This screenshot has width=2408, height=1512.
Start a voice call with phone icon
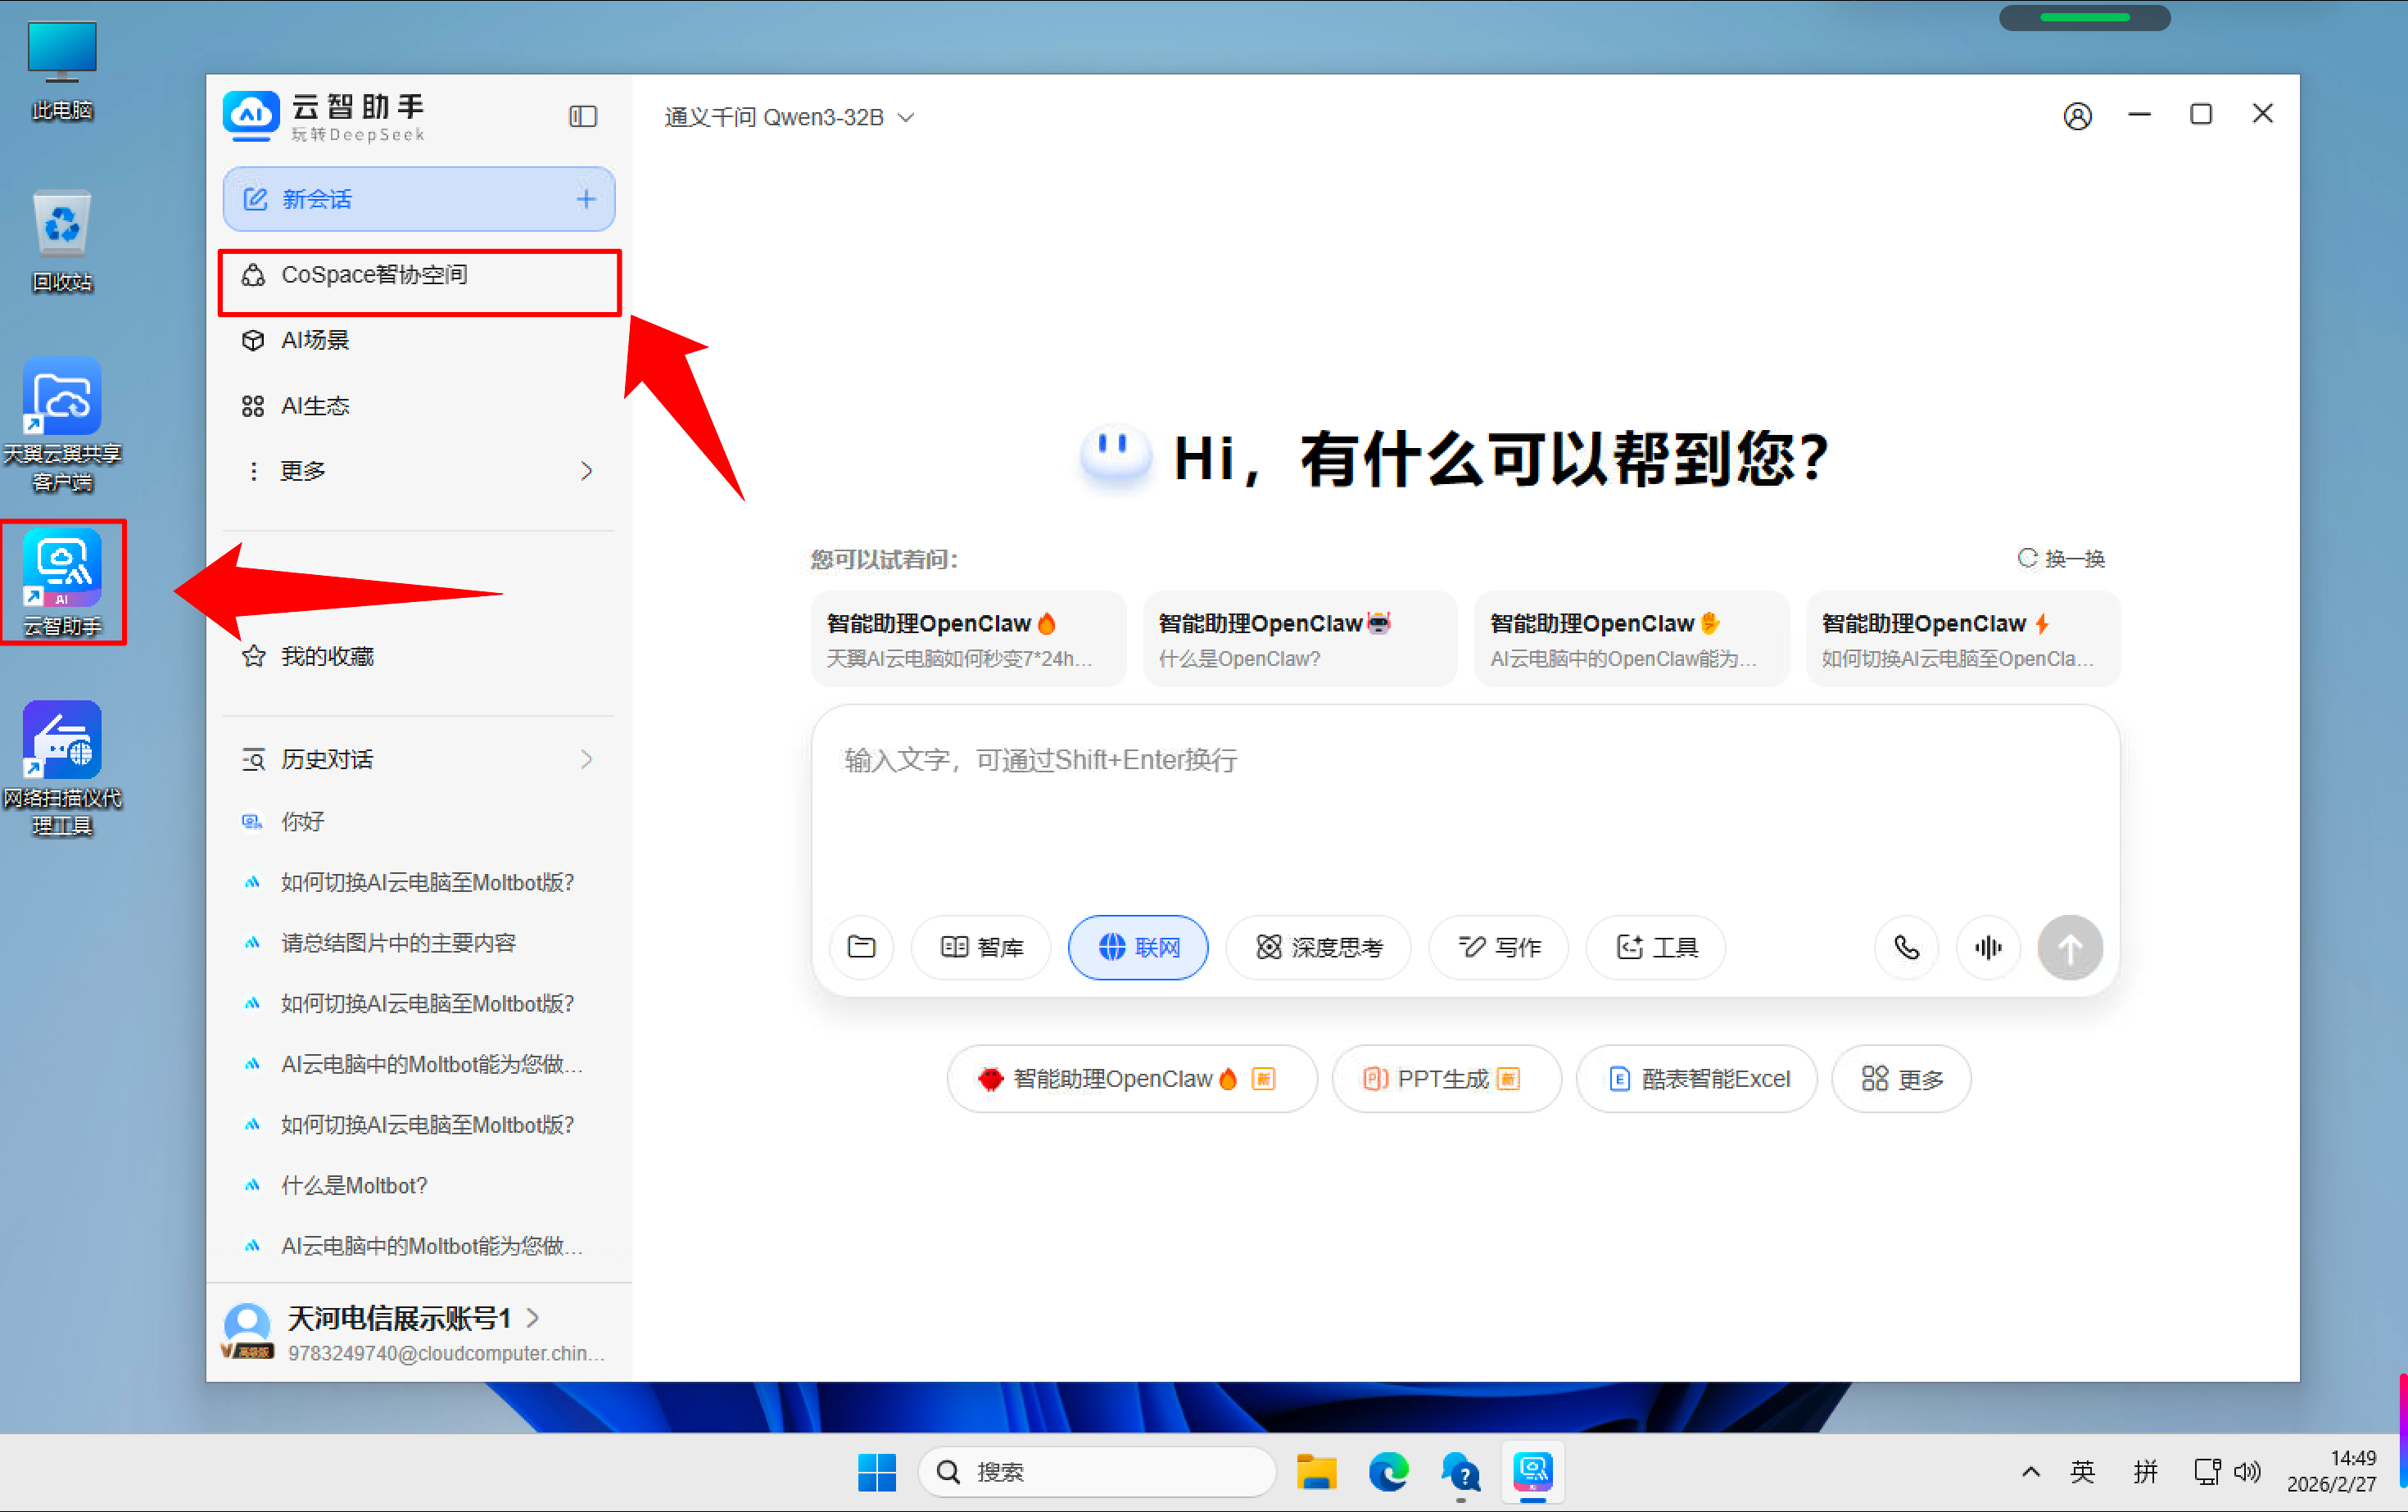(x=1906, y=946)
